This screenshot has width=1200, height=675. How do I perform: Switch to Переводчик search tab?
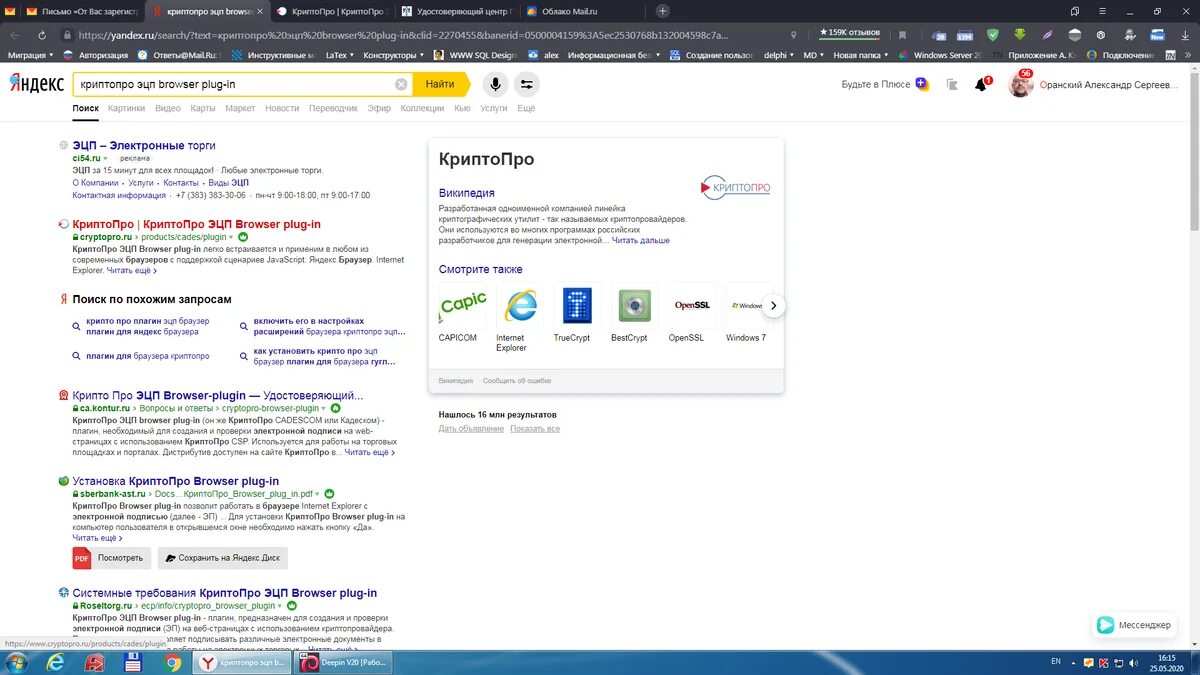coord(333,108)
